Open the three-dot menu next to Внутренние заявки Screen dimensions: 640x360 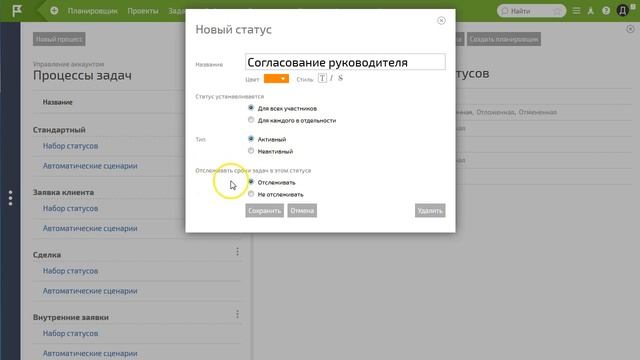237,314
